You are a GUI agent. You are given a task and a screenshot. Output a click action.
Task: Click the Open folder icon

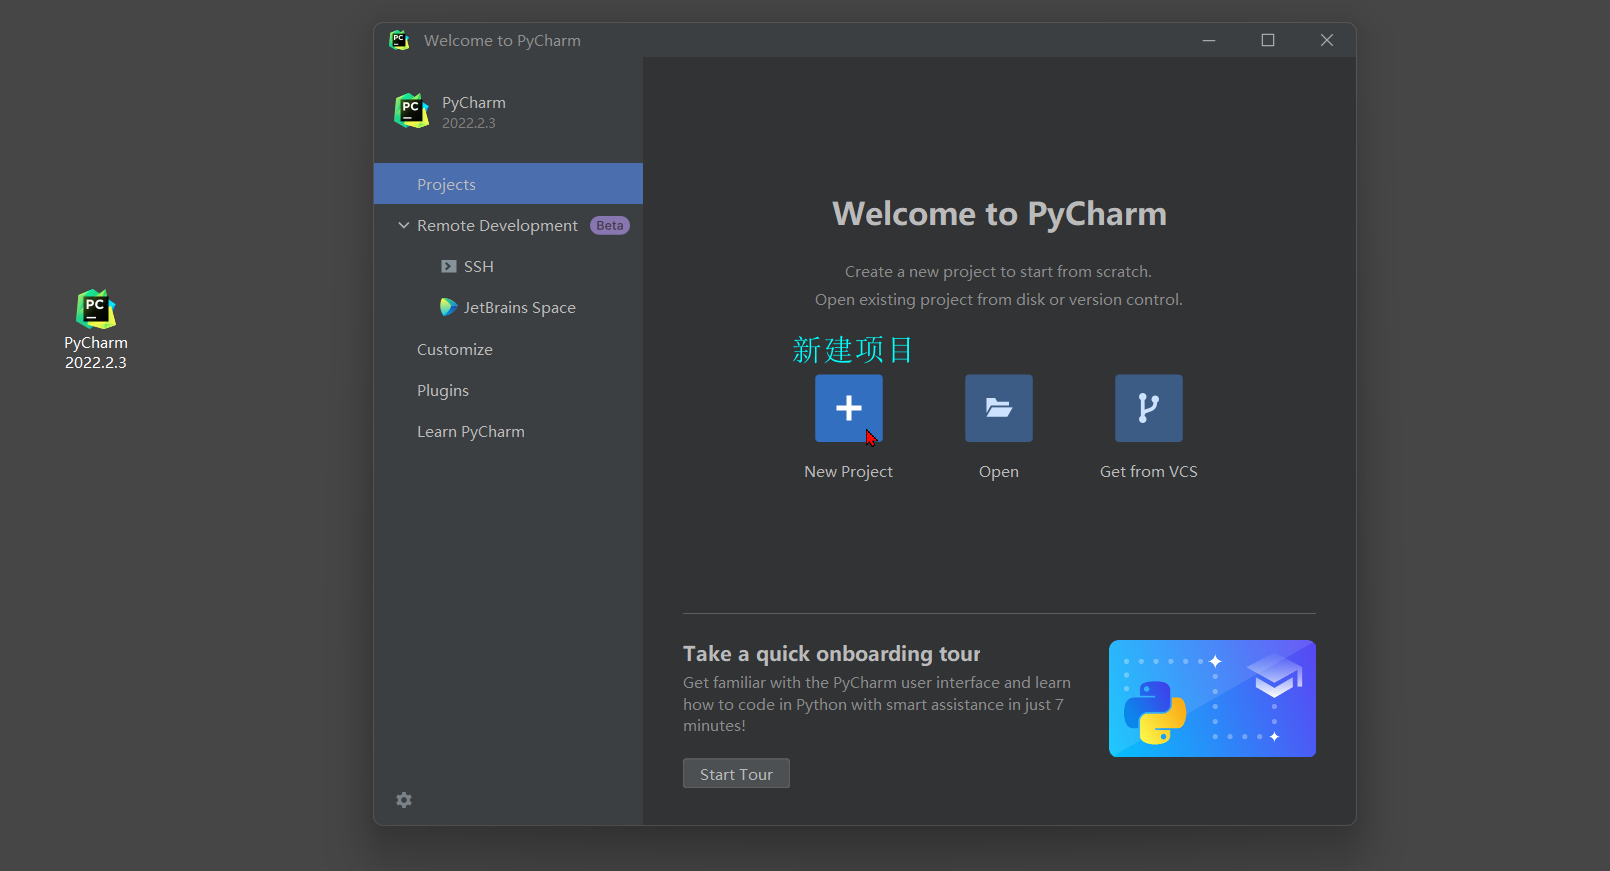pyautogui.click(x=998, y=408)
